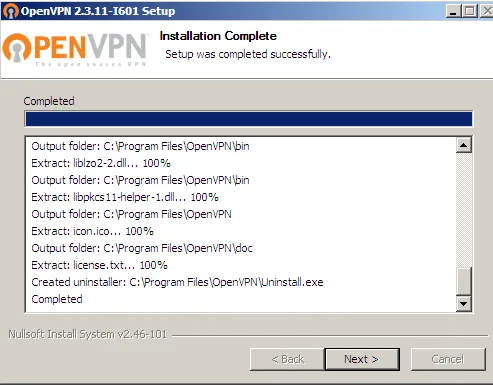
Task: Click the disabled < Back button
Action: pyautogui.click(x=287, y=359)
